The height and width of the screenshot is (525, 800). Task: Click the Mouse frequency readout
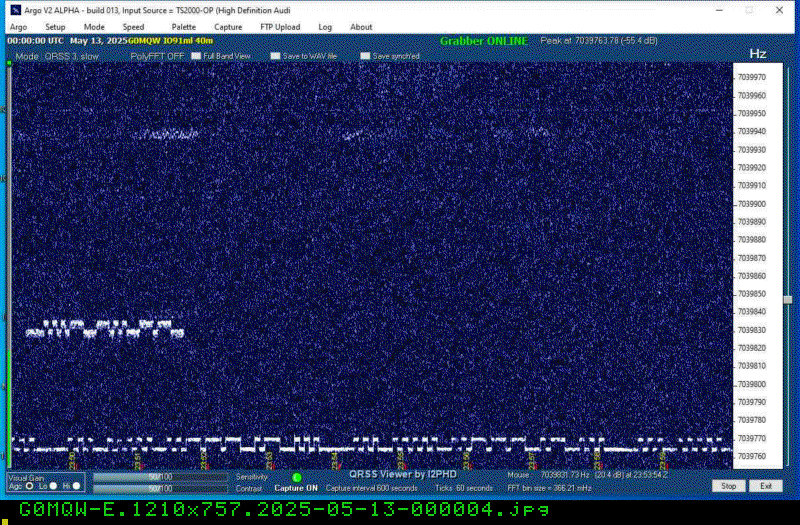[x=588, y=475]
